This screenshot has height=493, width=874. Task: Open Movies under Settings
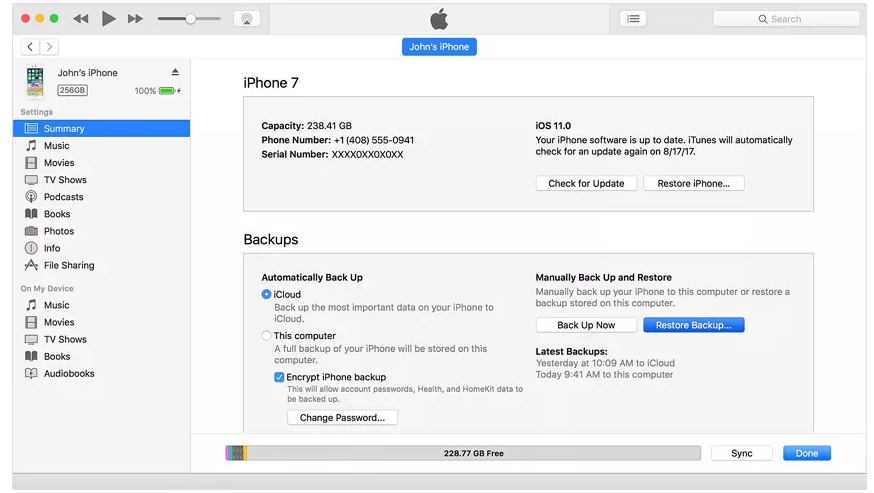click(x=101, y=163)
